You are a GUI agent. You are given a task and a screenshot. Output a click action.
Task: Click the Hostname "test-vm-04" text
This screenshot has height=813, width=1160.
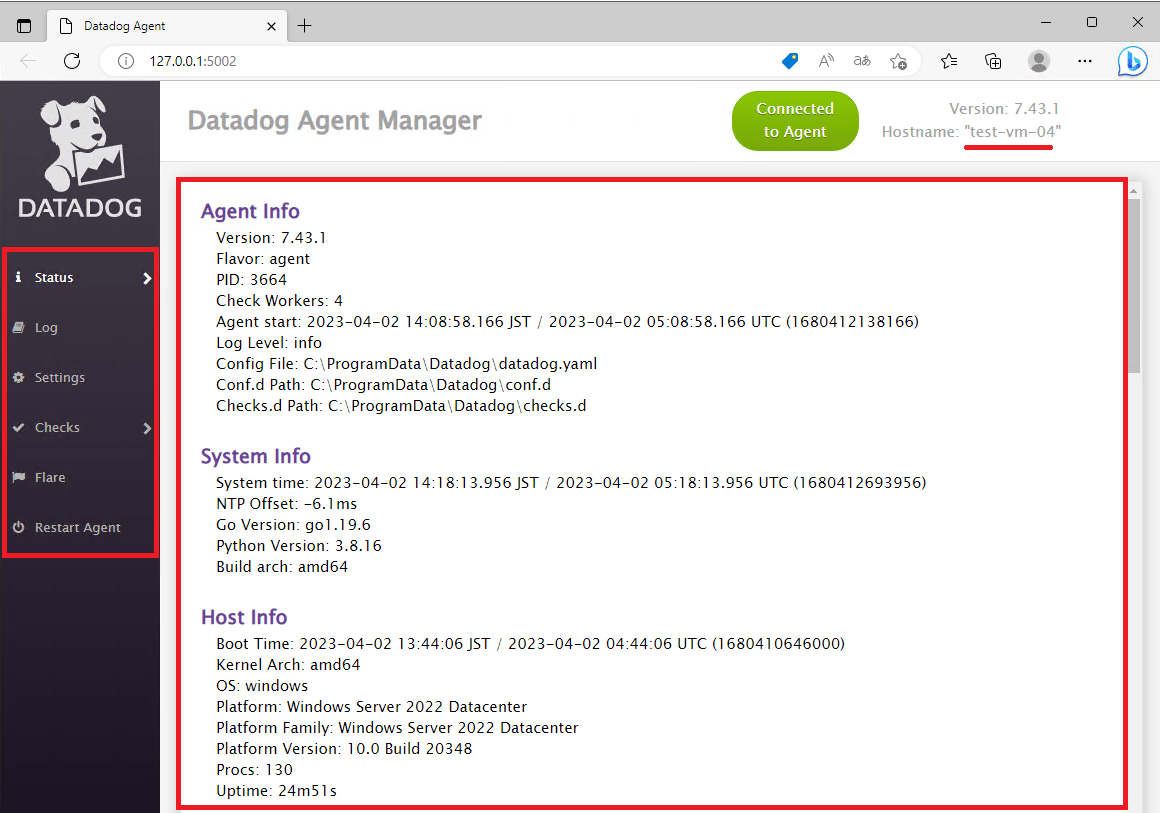click(971, 132)
